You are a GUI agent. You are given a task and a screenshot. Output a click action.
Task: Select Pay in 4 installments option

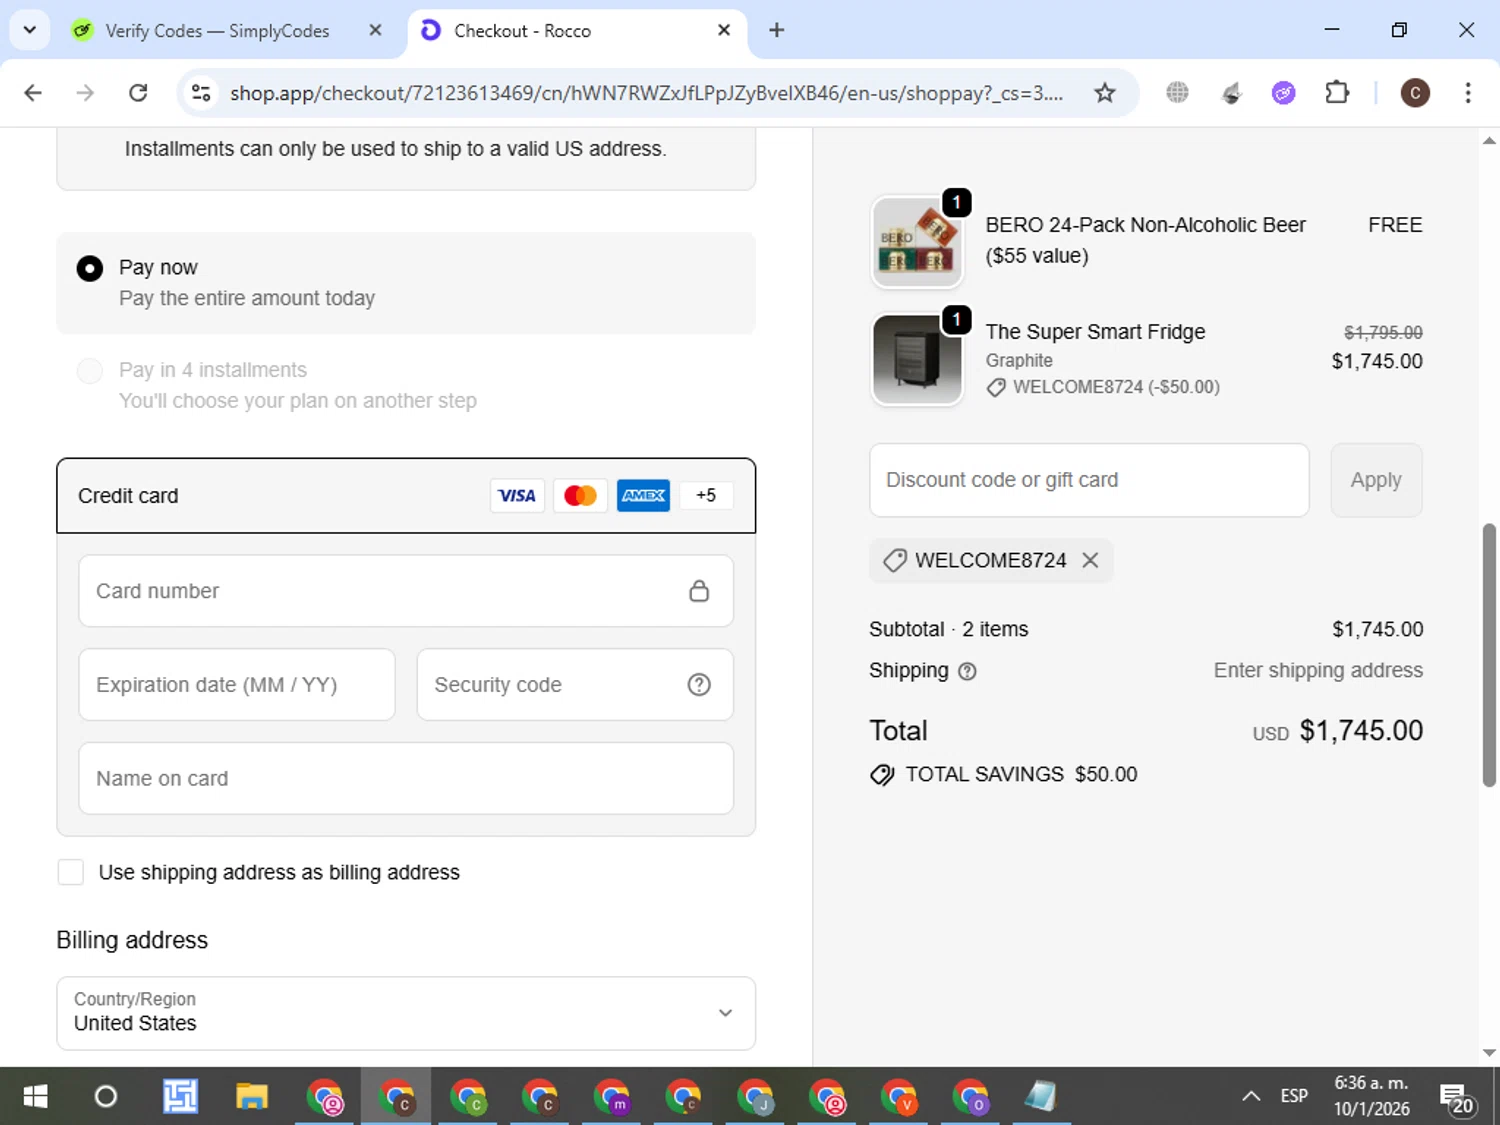click(x=89, y=371)
